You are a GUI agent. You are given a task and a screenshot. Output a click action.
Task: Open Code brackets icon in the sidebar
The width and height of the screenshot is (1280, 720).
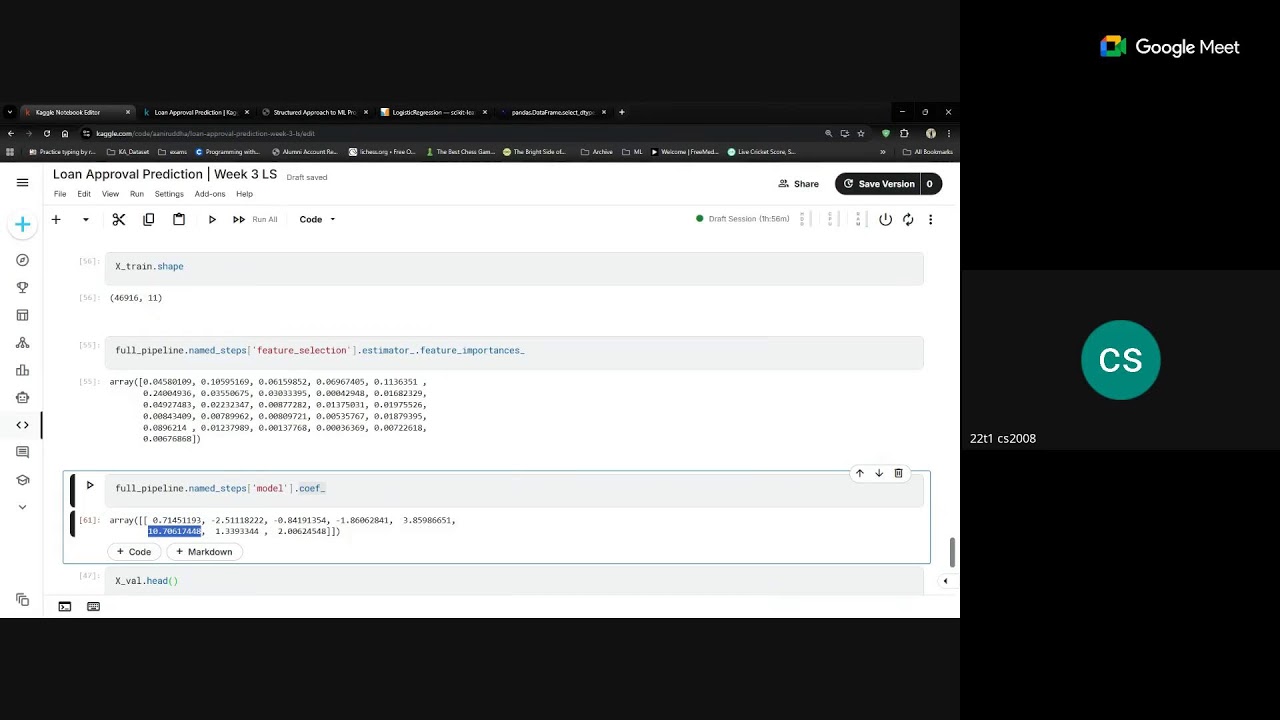pos(22,425)
